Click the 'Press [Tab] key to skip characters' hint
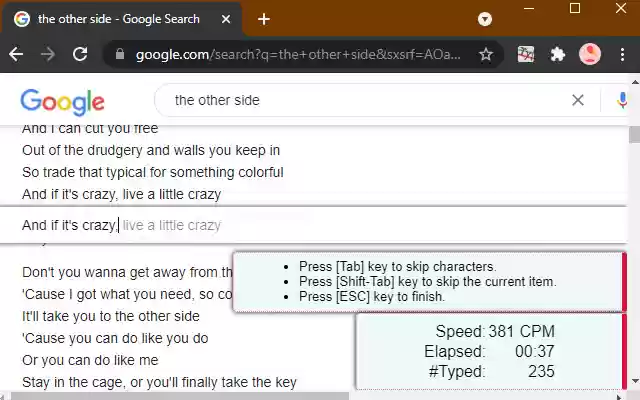Image resolution: width=640 pixels, height=400 pixels. pos(398,267)
